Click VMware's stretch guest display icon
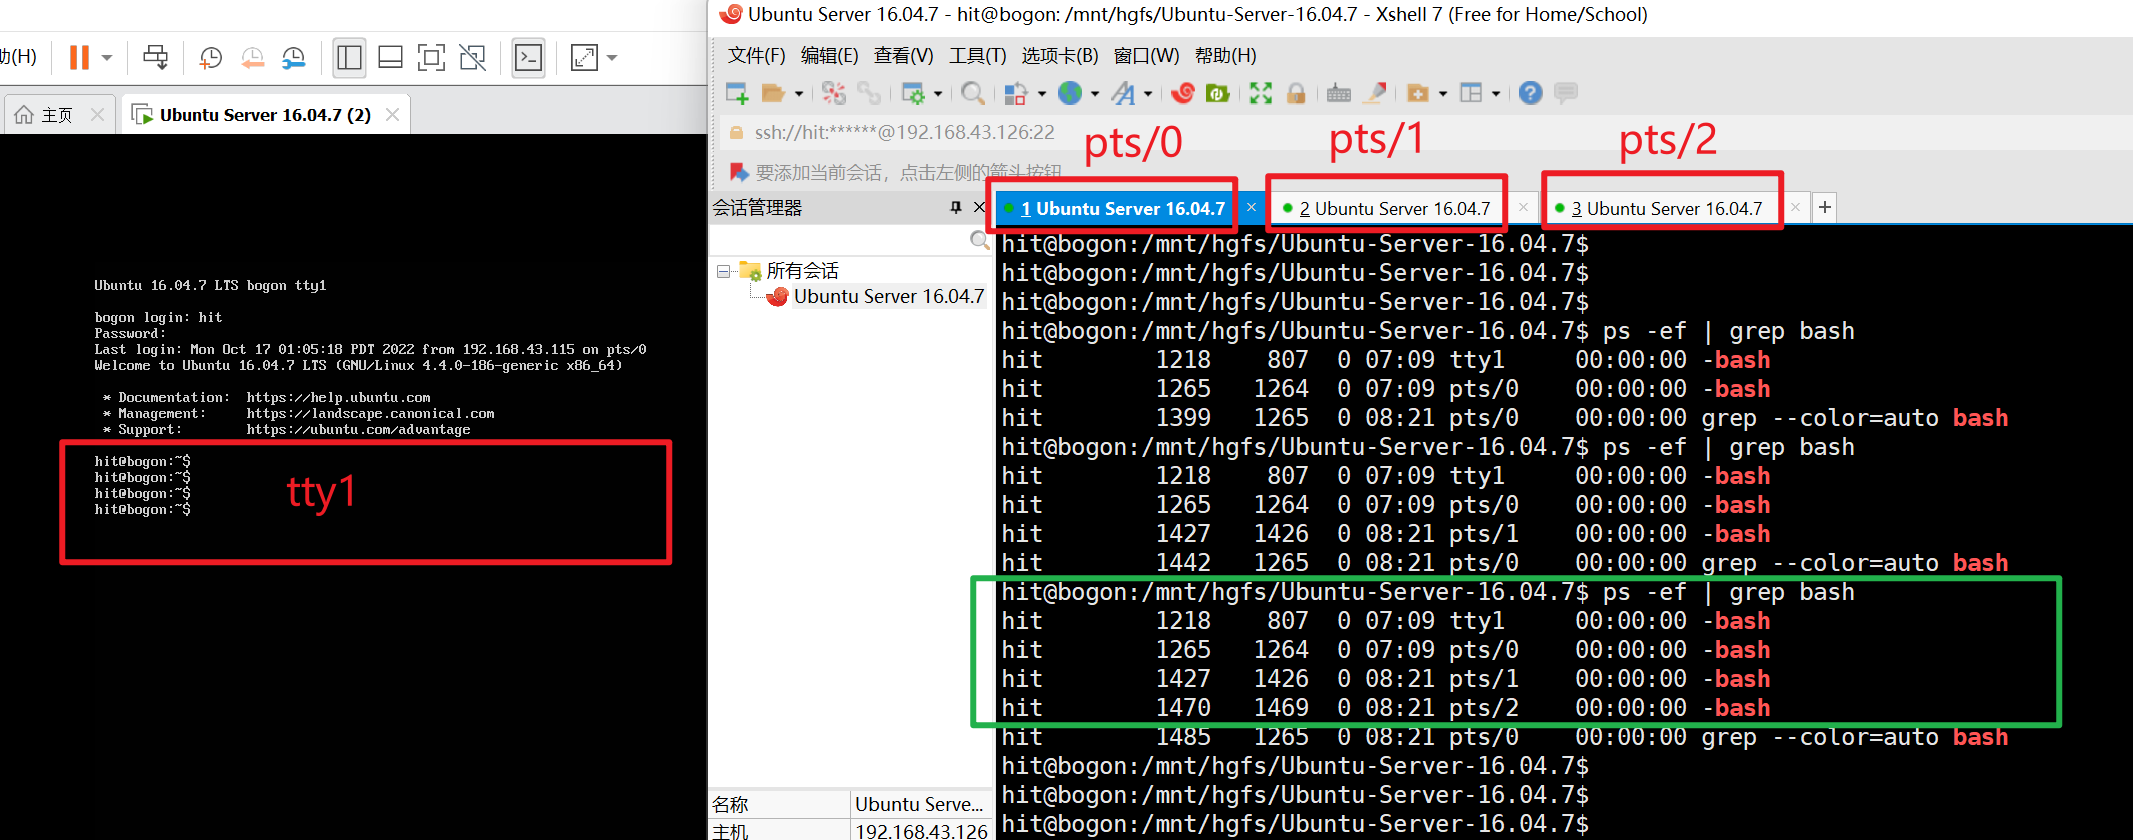Viewport: 2133px width, 840px height. pos(584,58)
